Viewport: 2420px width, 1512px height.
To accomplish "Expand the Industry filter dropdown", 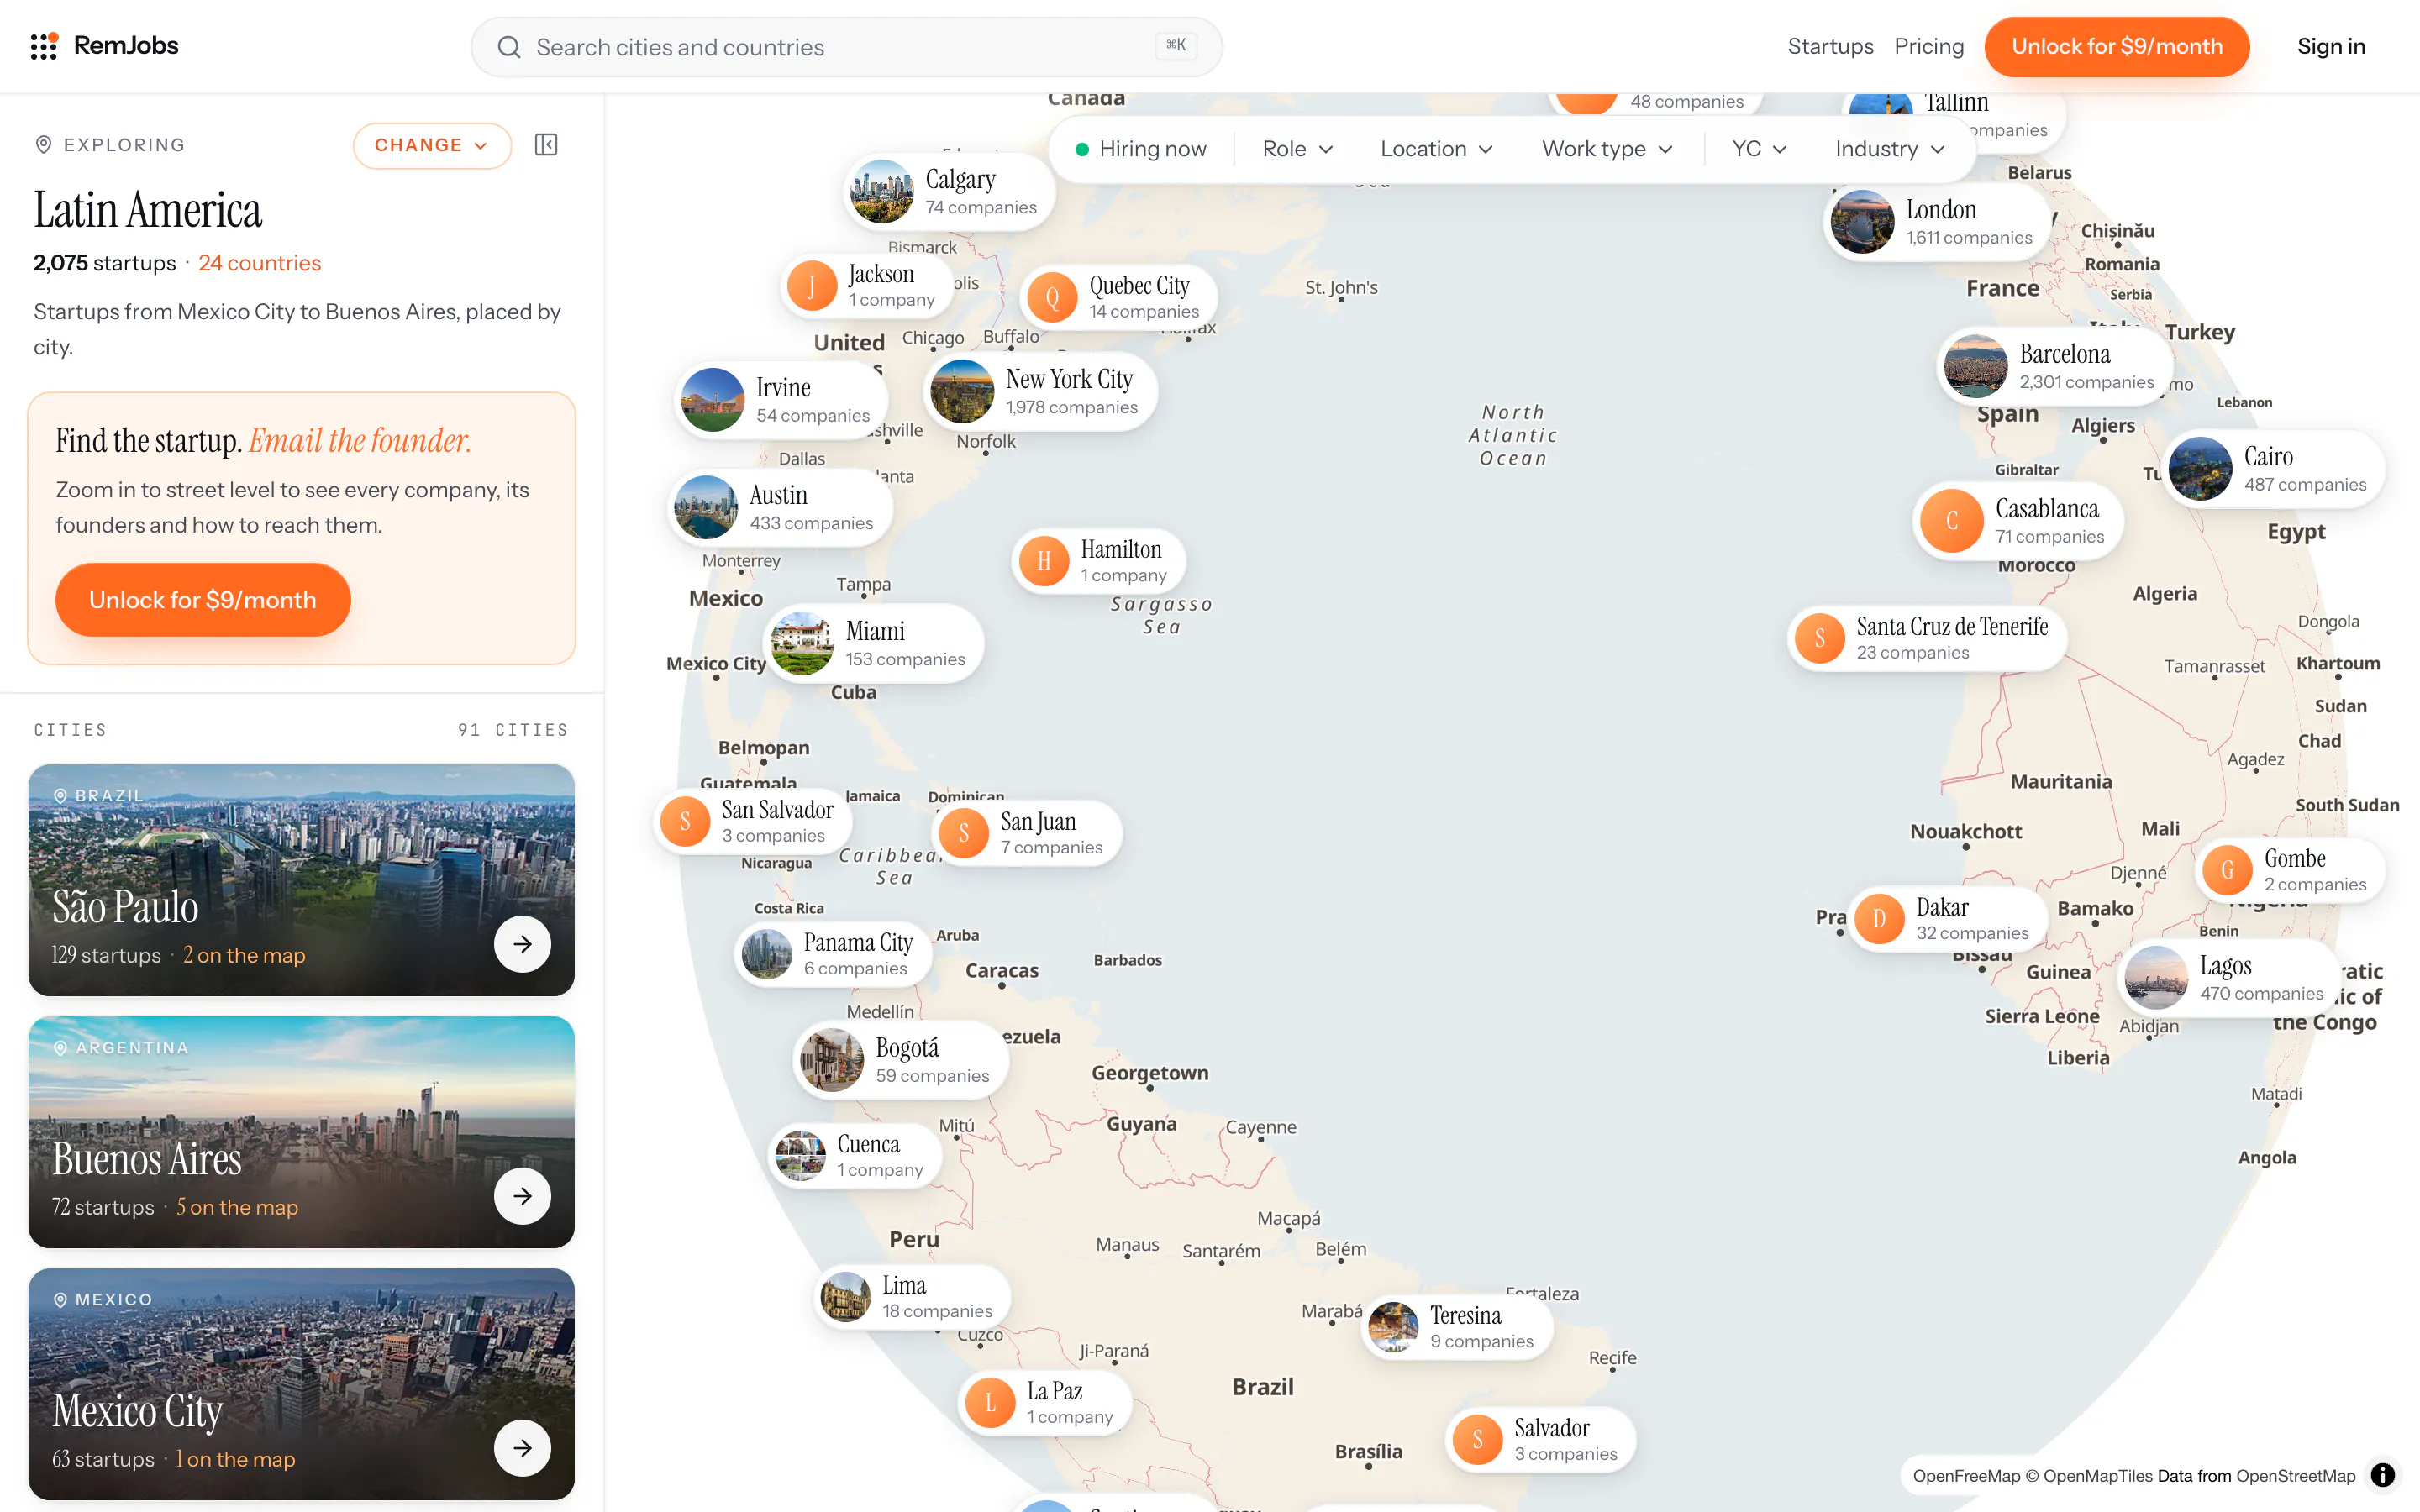I will pyautogui.click(x=1890, y=149).
